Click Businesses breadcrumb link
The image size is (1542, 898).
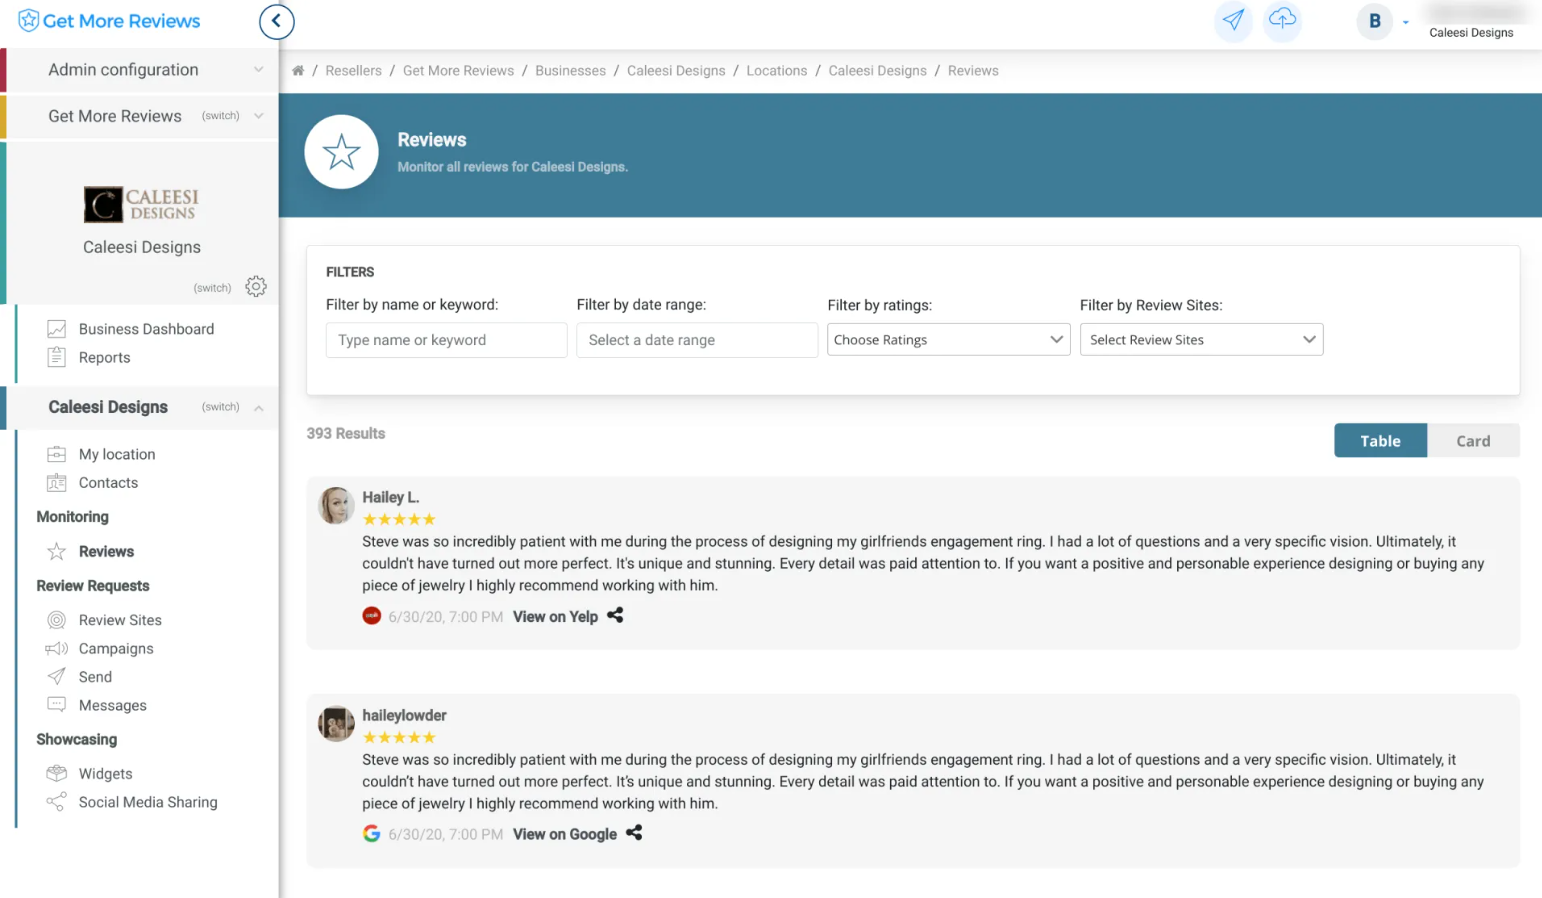click(x=570, y=71)
